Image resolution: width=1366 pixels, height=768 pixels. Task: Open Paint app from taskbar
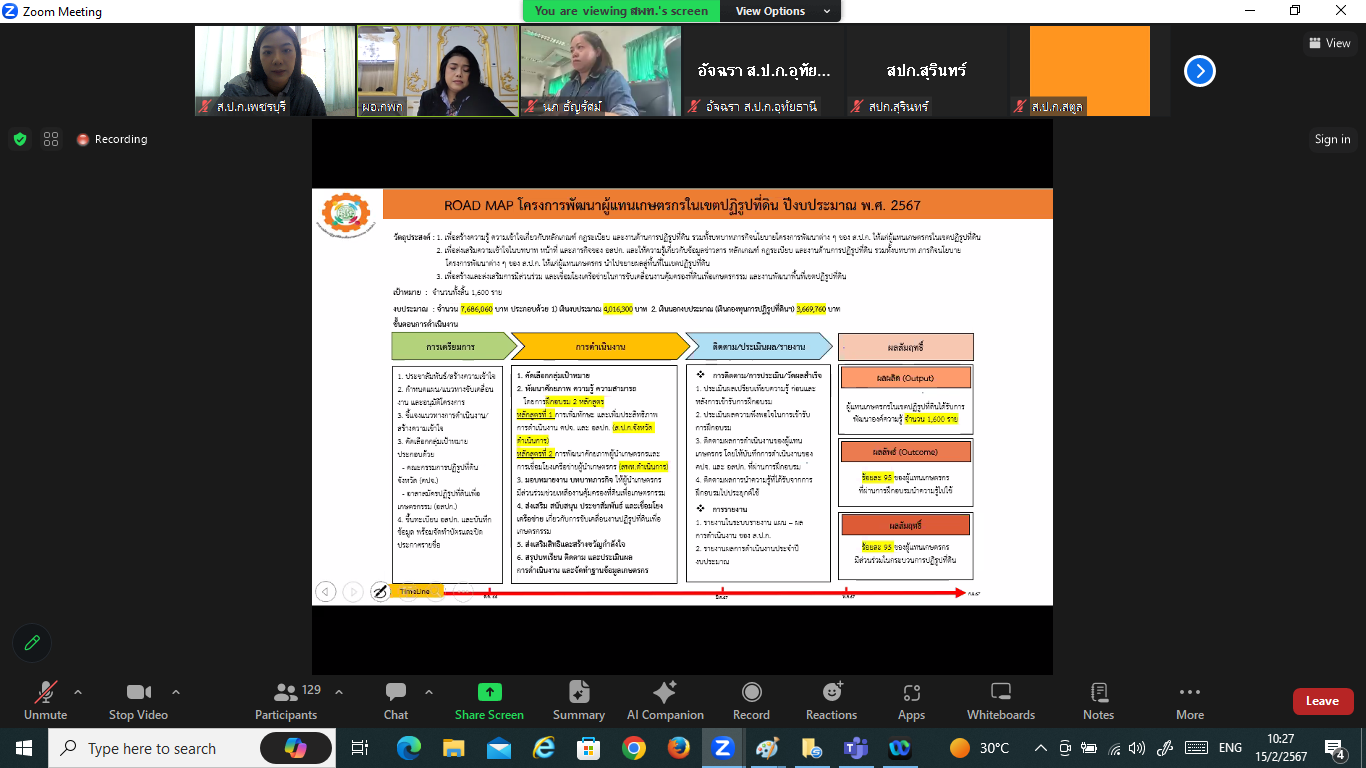768,748
